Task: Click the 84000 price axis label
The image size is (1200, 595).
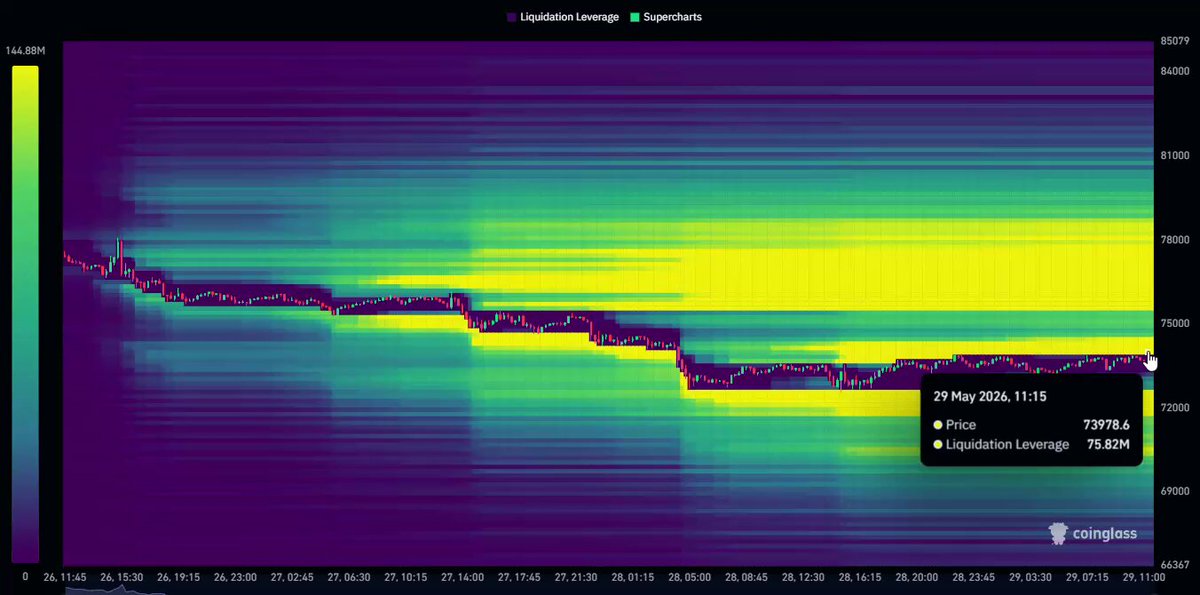Action: (x=1174, y=71)
